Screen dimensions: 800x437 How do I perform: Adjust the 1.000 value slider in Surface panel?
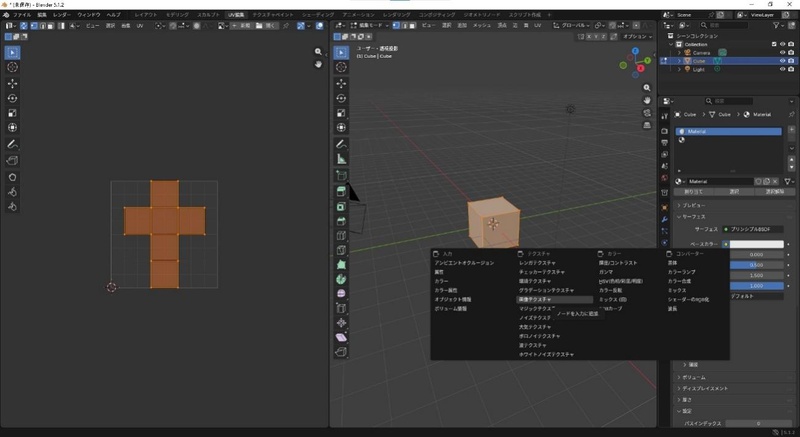coord(756,286)
